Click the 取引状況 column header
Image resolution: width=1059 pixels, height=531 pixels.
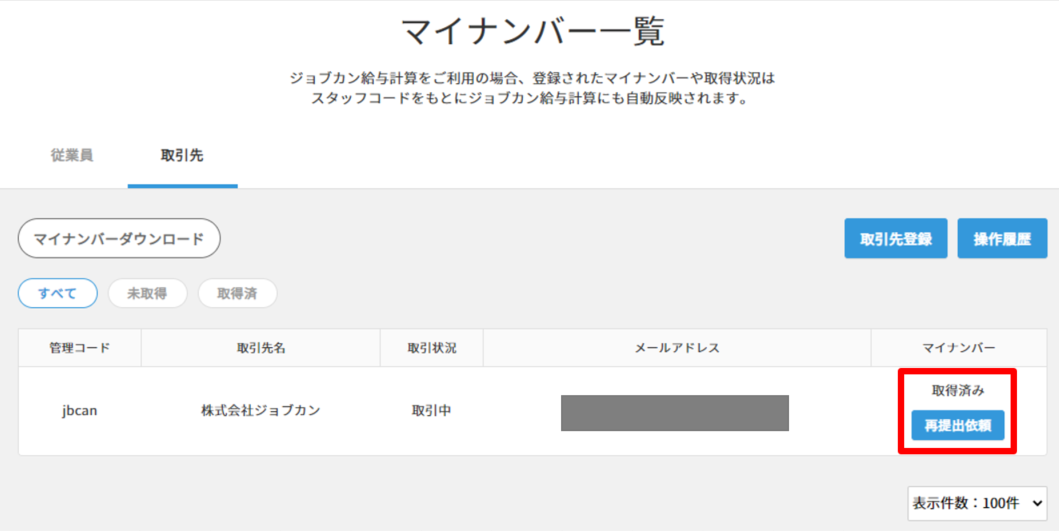(x=432, y=348)
